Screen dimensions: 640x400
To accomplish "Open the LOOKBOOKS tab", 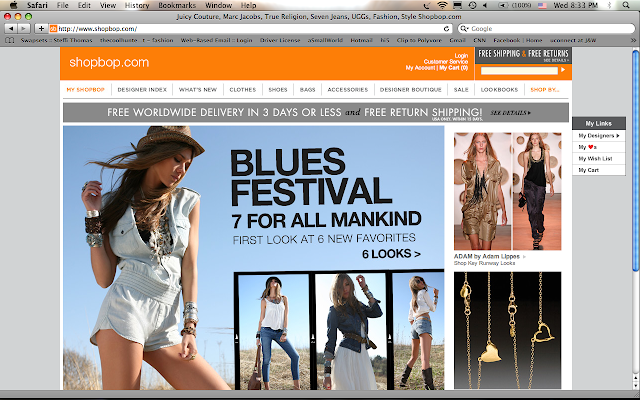I will pos(499,89).
